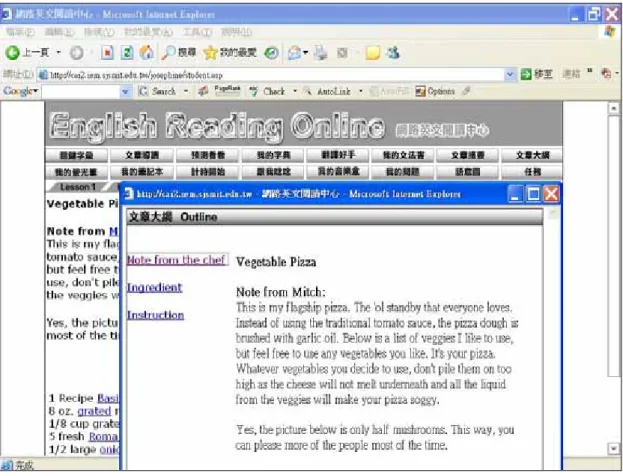The image size is (623, 476).
Task: Click the main window scrollbar down arrow
Action: coord(613,449)
